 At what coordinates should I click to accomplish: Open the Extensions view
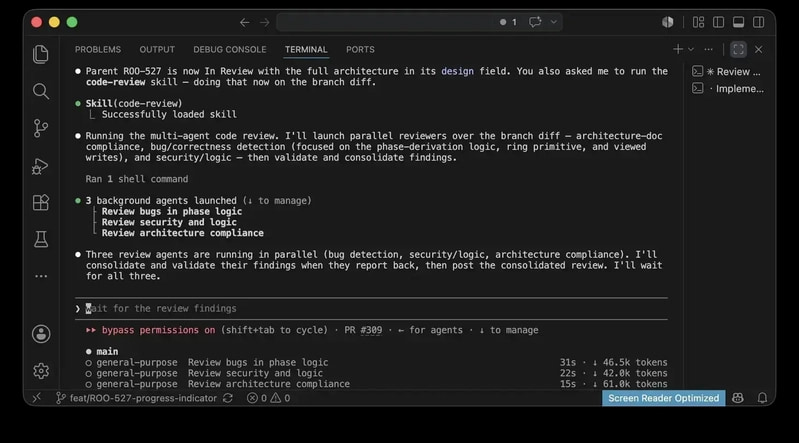(41, 202)
